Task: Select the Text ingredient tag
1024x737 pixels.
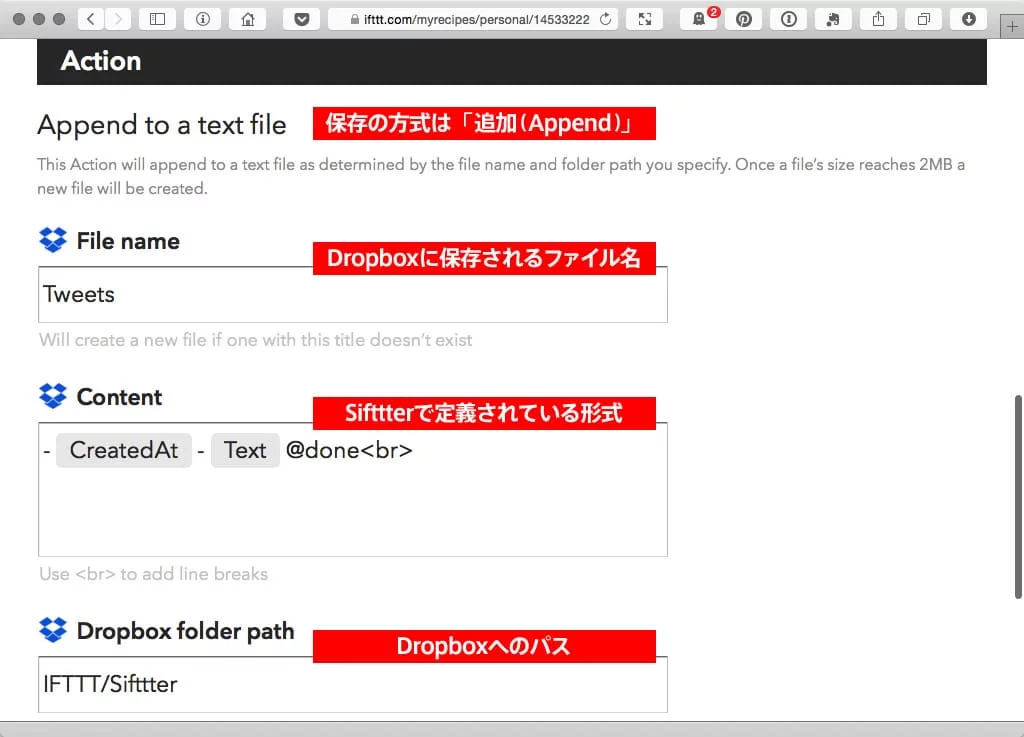Action: pos(245,450)
